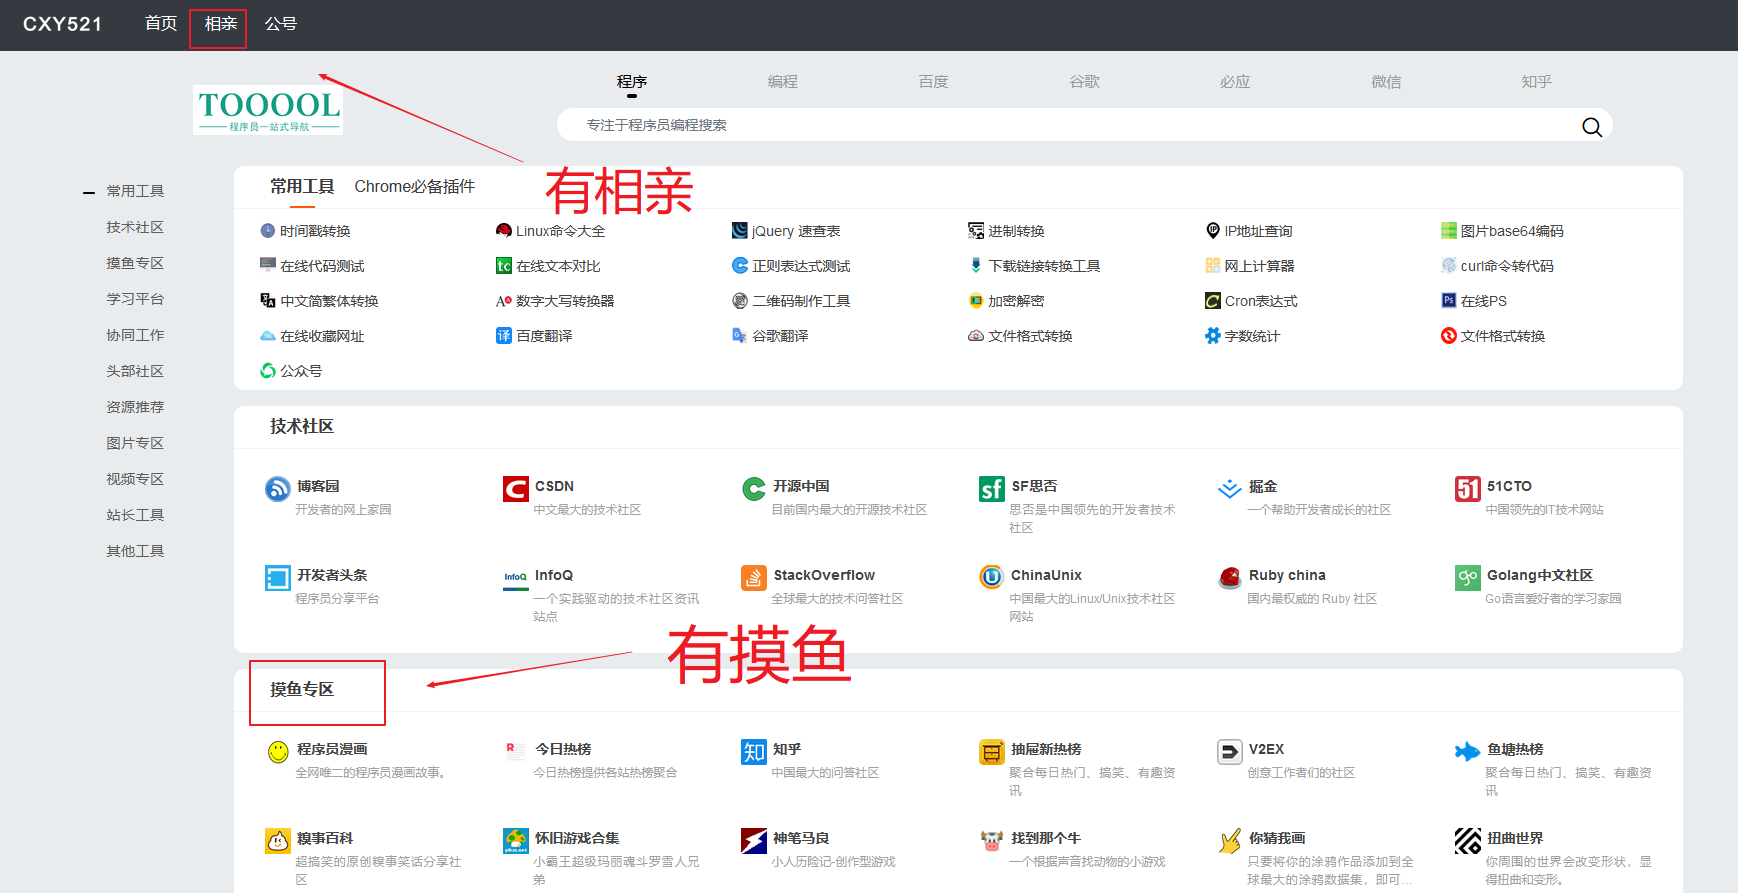Click the 你猜我画 icon
The width and height of the screenshot is (1738, 893).
[1229, 841]
